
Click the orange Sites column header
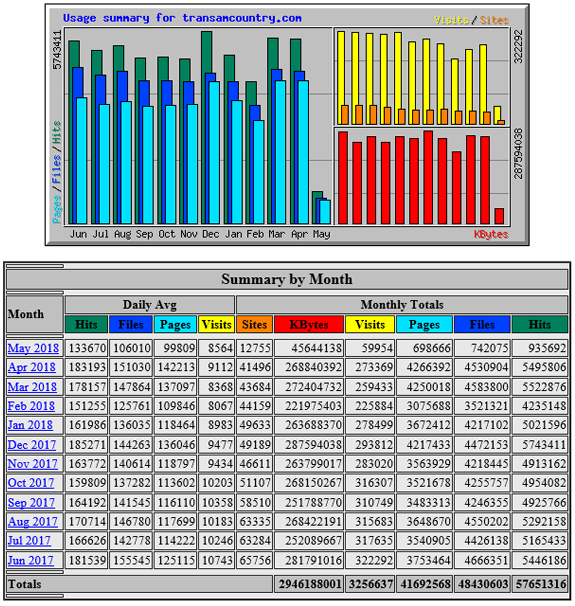coord(254,325)
